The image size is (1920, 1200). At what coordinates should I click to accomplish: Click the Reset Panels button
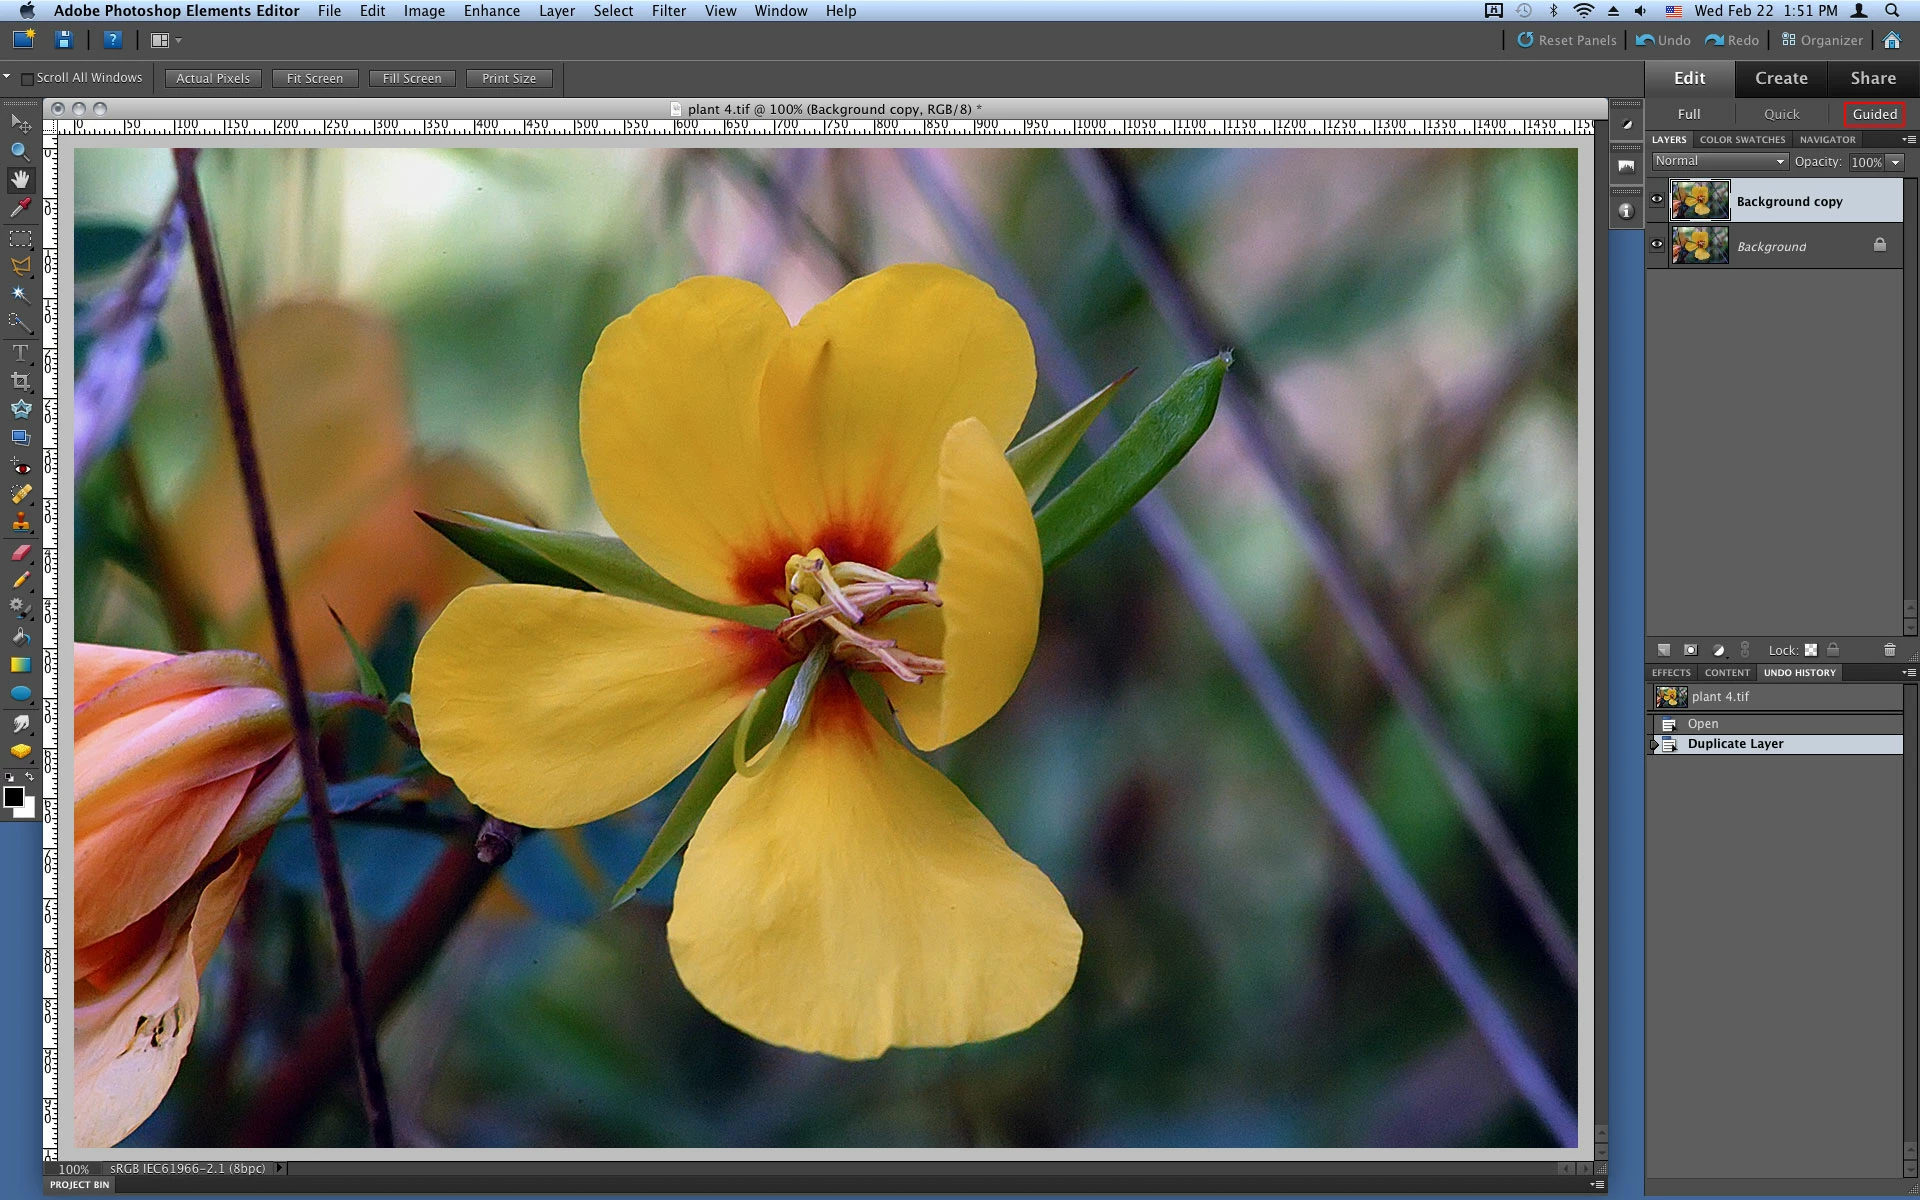point(1566,40)
